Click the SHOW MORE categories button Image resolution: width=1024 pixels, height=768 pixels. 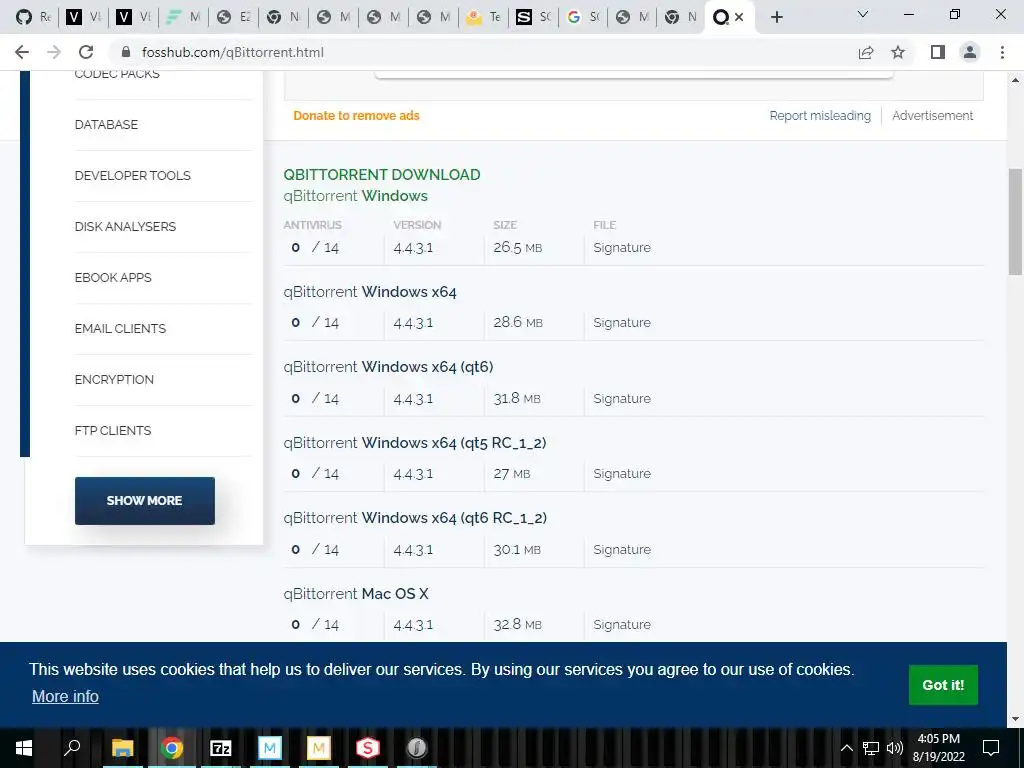[x=144, y=501]
